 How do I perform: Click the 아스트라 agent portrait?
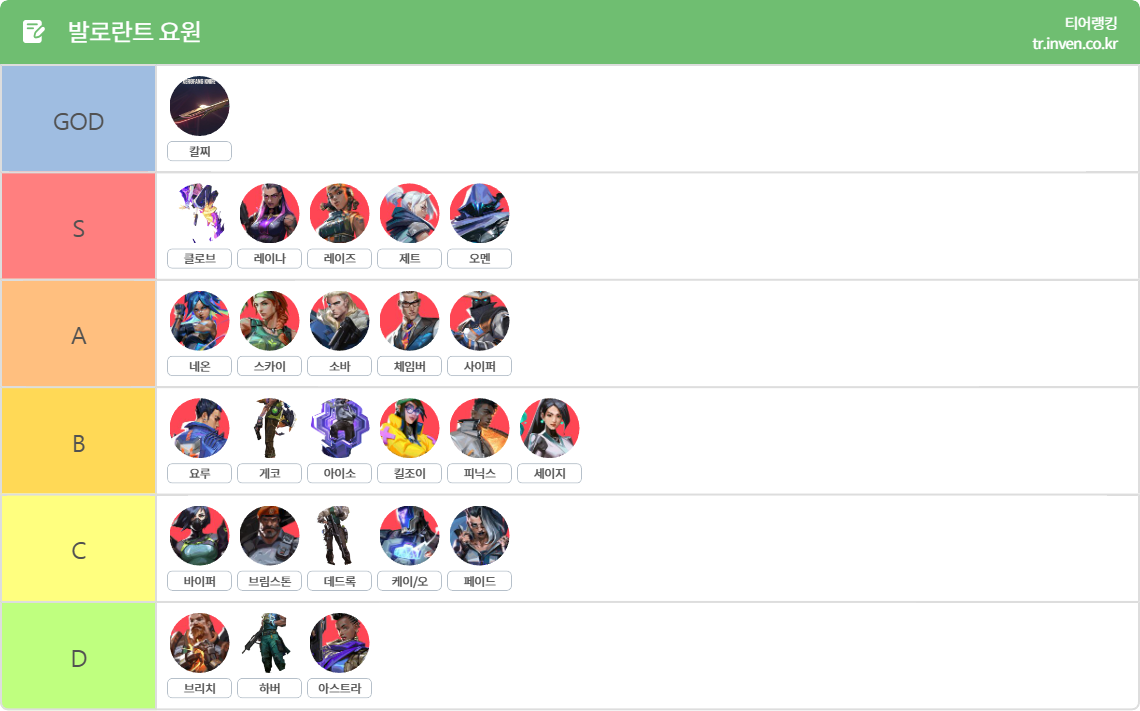[x=340, y=643]
